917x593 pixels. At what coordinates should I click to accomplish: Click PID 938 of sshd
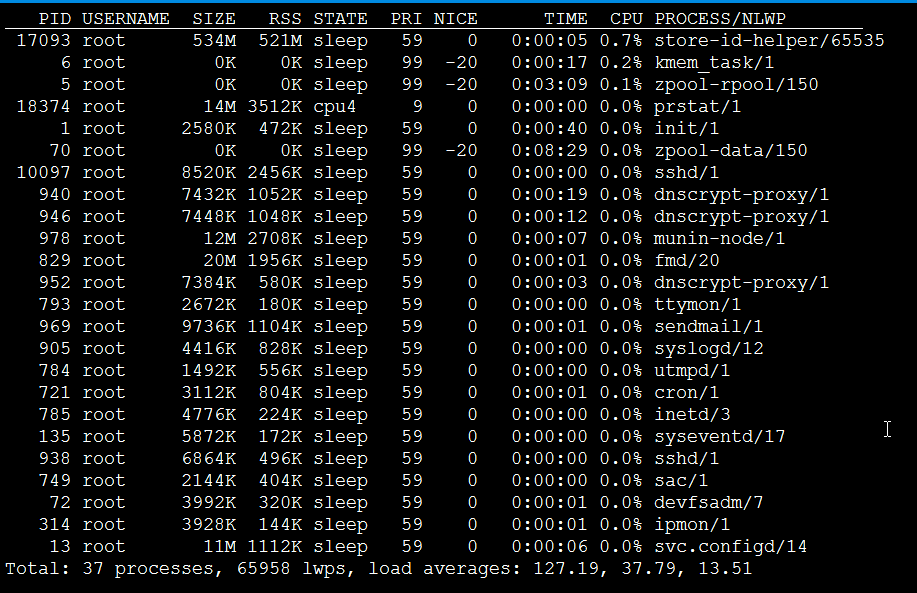(55, 458)
